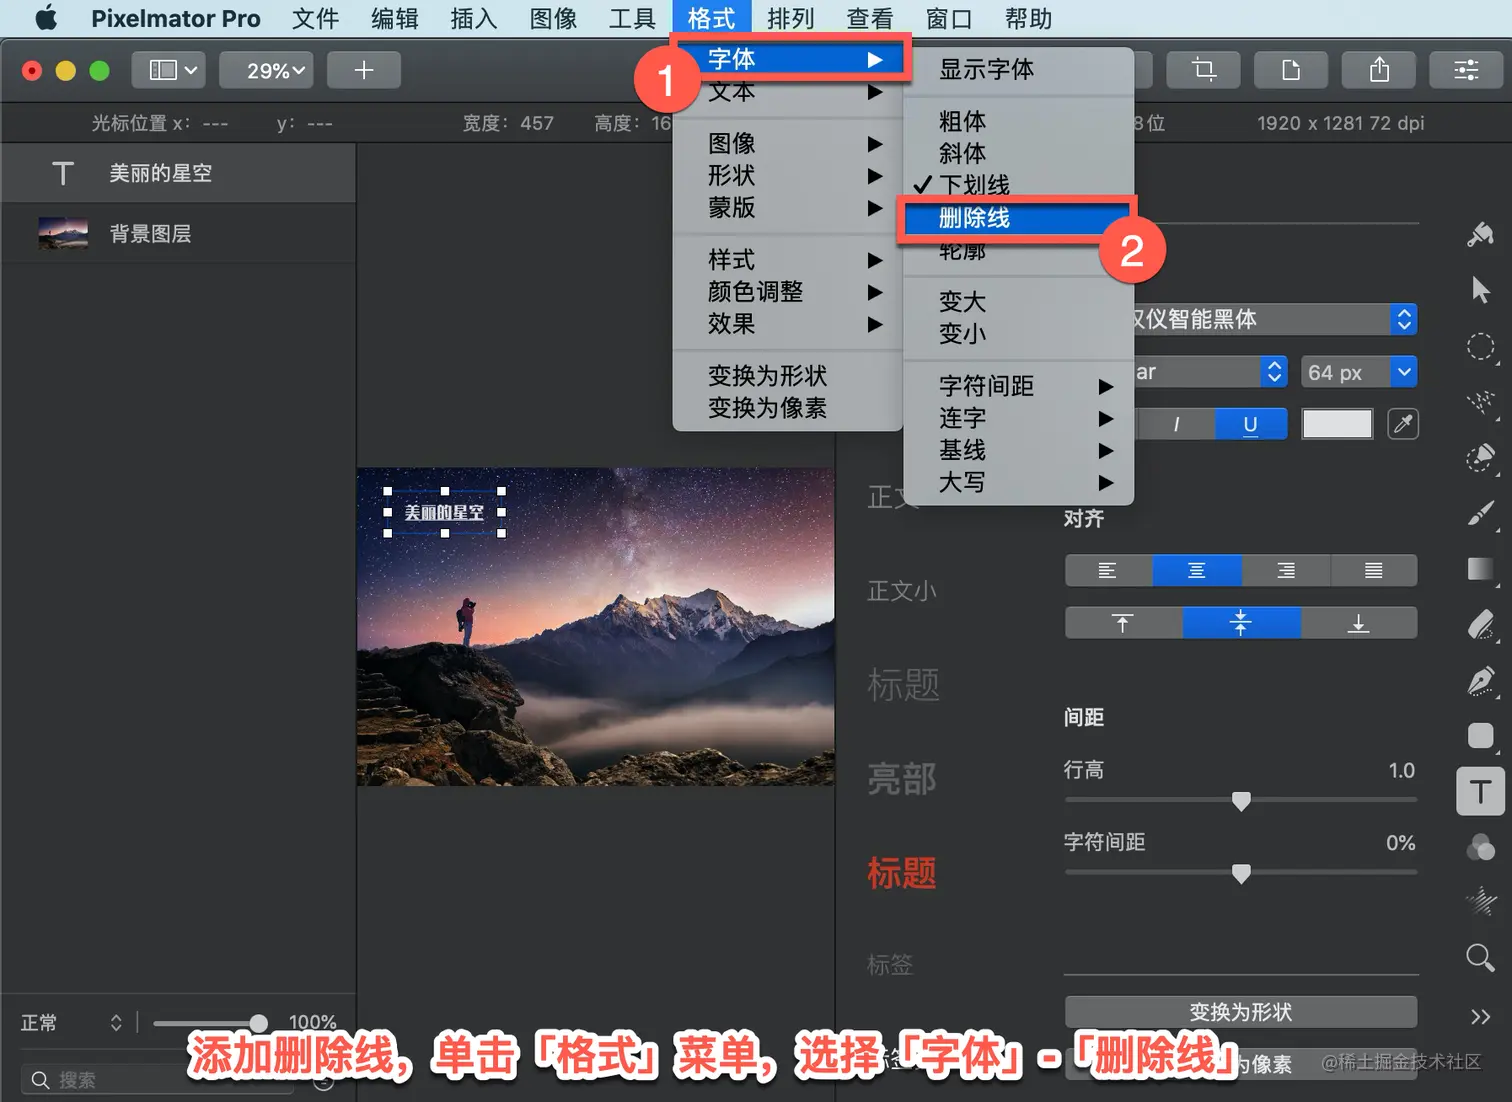Click the 搜索 layers search field
This screenshot has width=1512, height=1102.
tap(160, 1080)
